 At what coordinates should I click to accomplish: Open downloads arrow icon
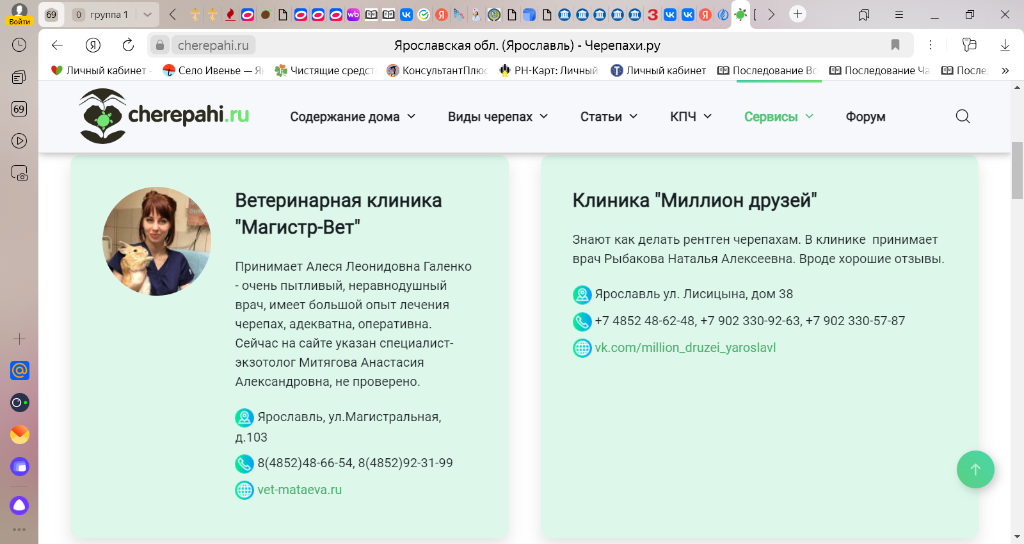tap(1005, 45)
